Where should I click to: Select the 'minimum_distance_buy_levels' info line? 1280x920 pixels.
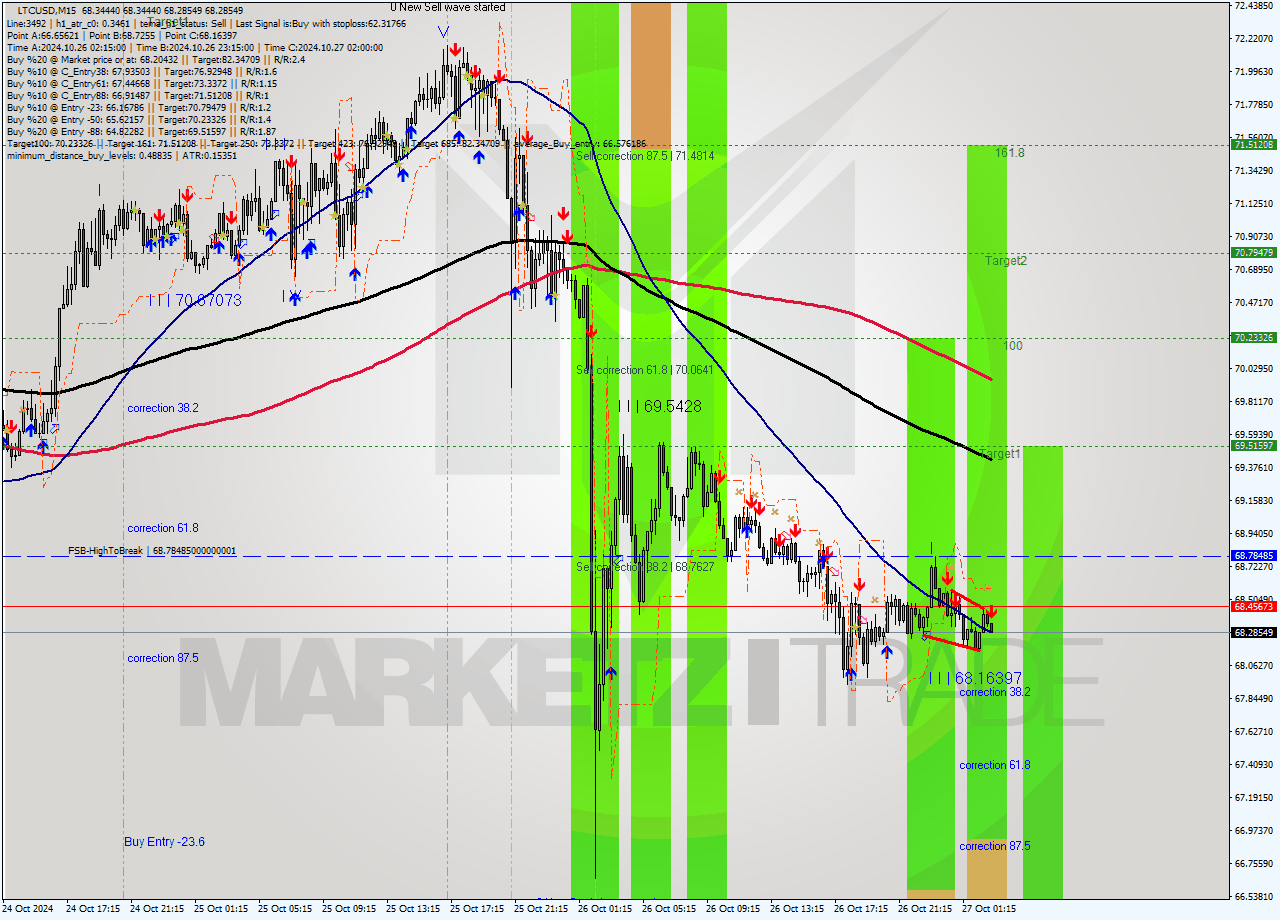point(122,155)
